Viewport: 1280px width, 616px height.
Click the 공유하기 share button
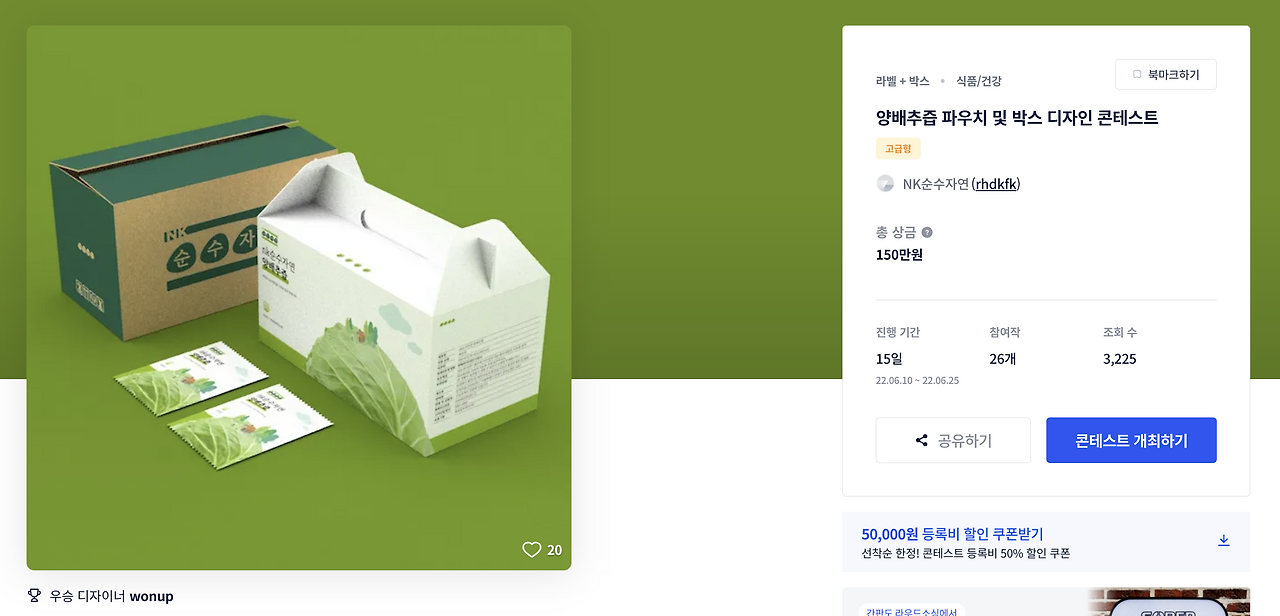[952, 440]
